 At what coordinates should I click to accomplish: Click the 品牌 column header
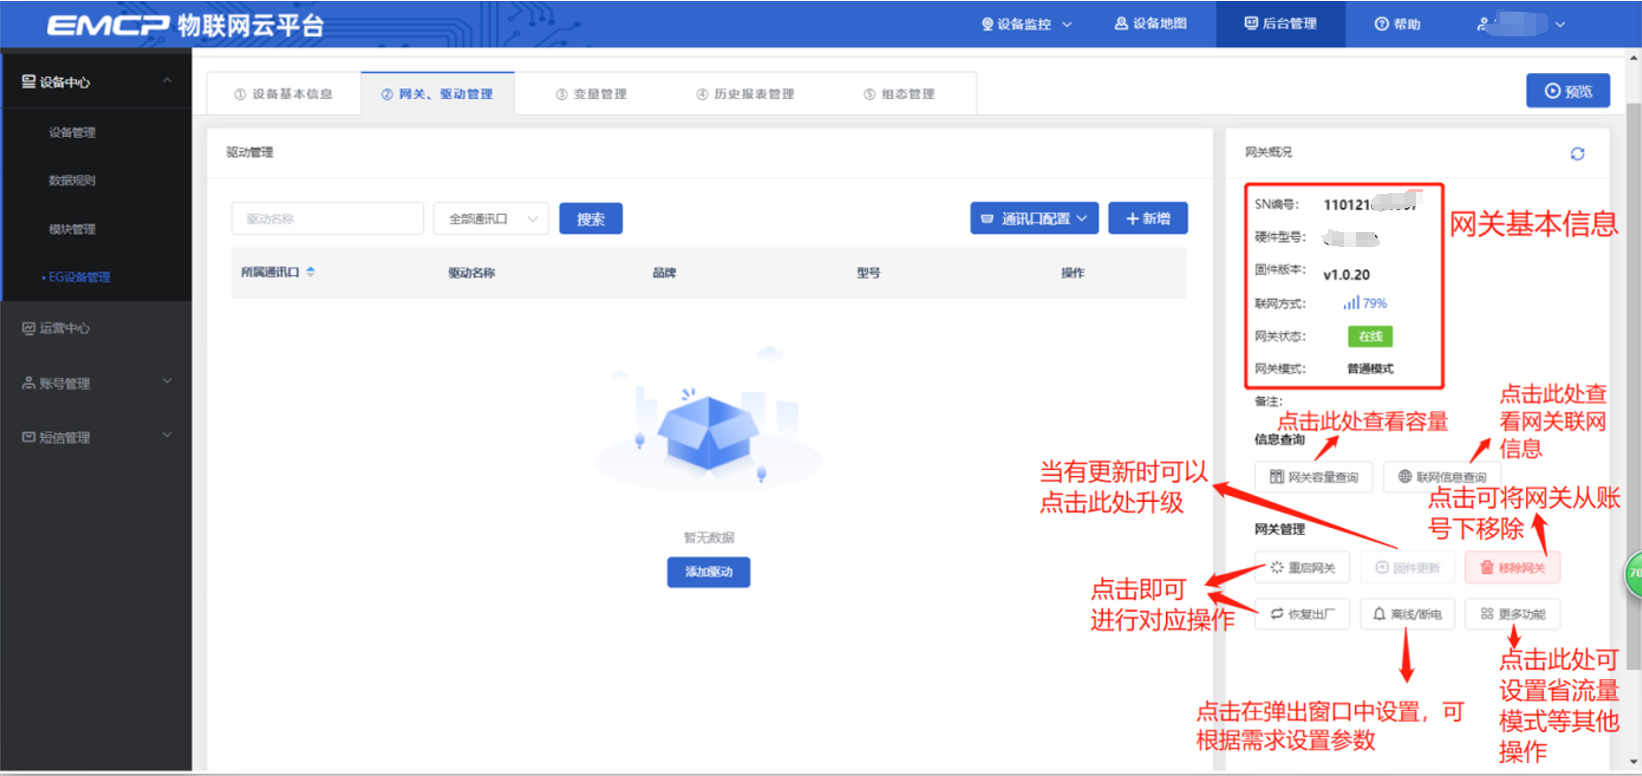pyautogui.click(x=664, y=273)
